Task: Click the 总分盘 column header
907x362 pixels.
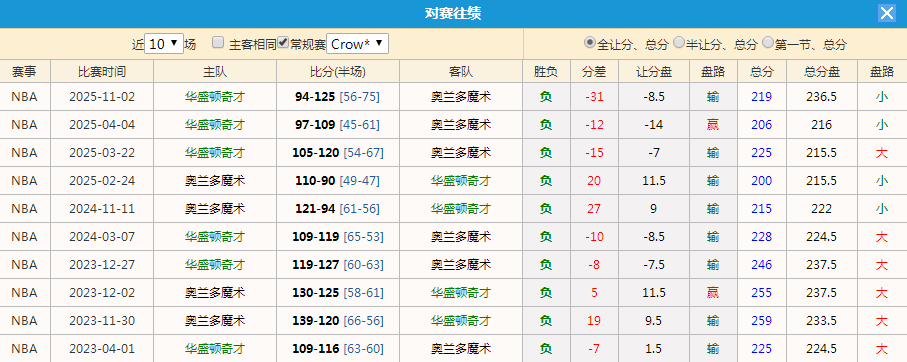Action: tap(822, 72)
